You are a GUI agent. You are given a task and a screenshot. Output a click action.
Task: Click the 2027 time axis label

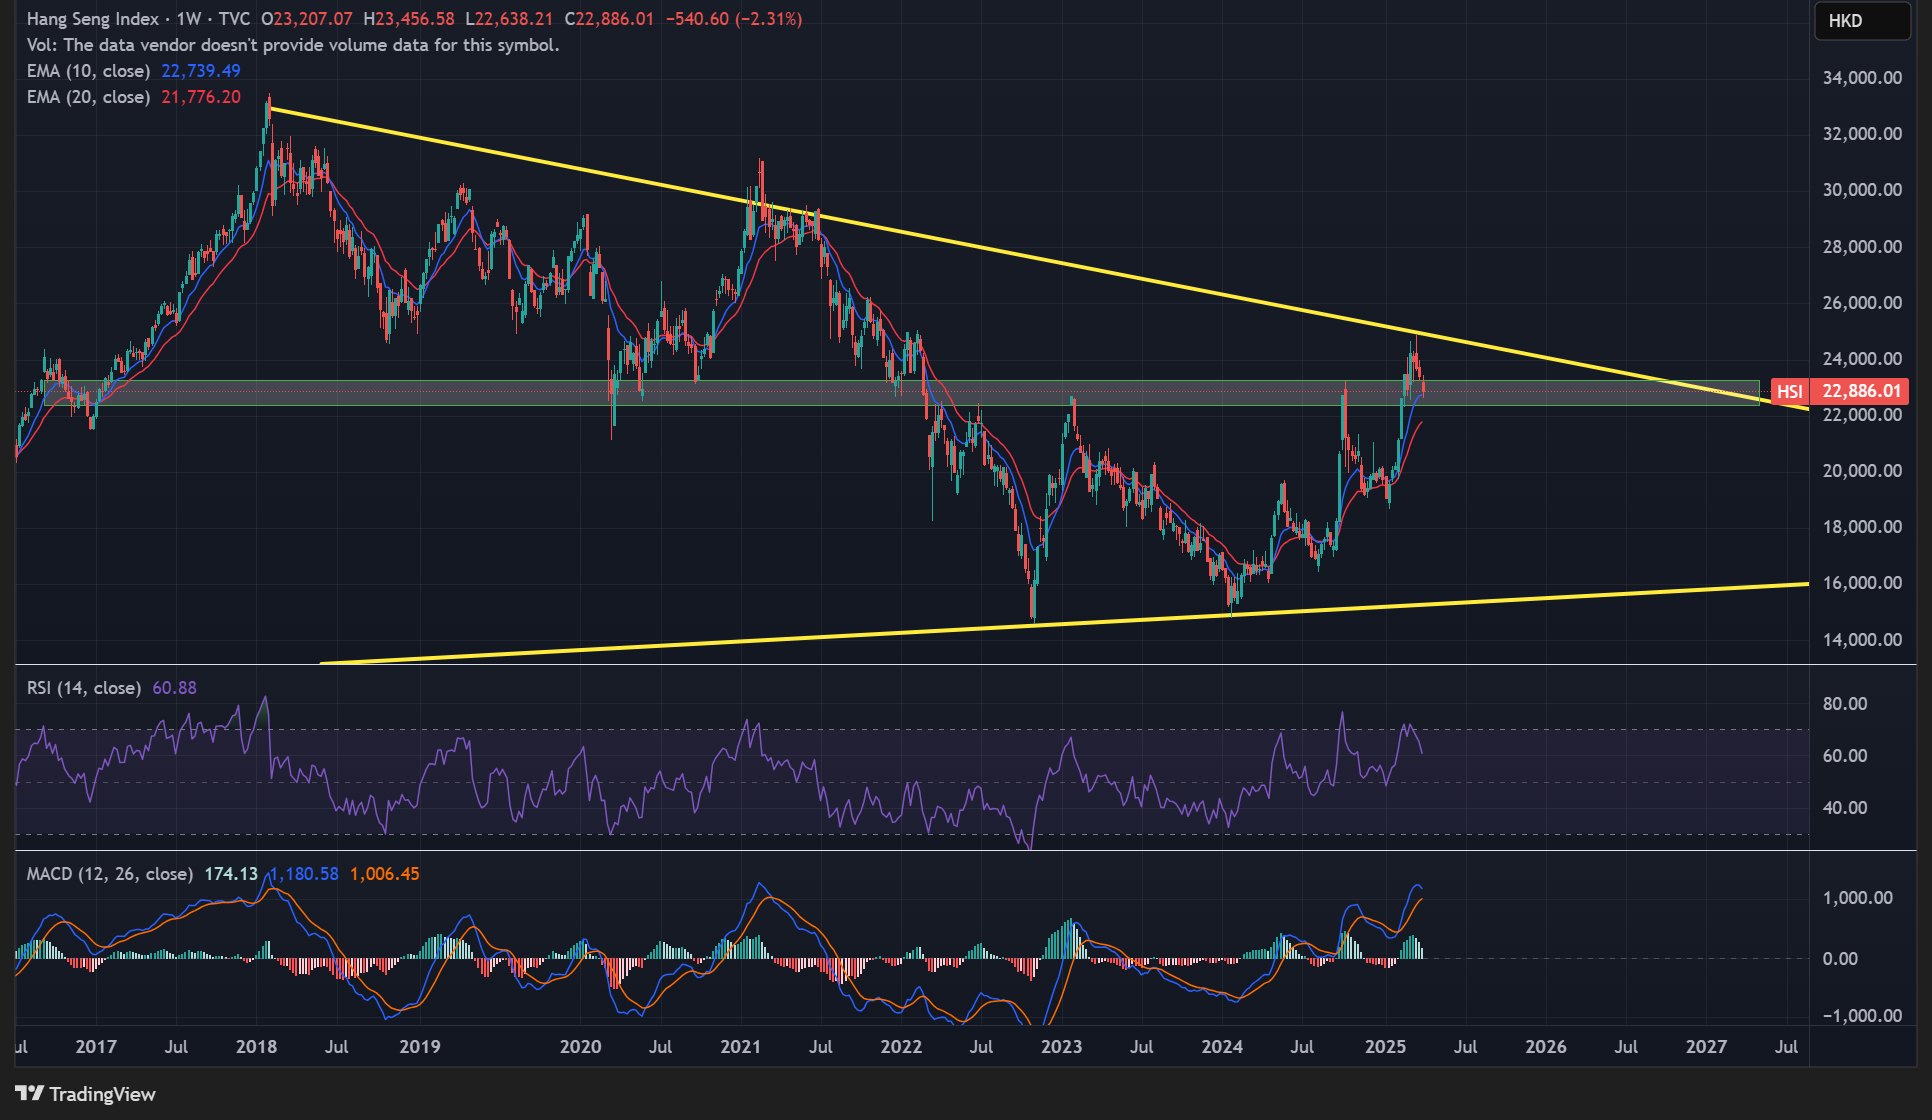coord(1706,1047)
